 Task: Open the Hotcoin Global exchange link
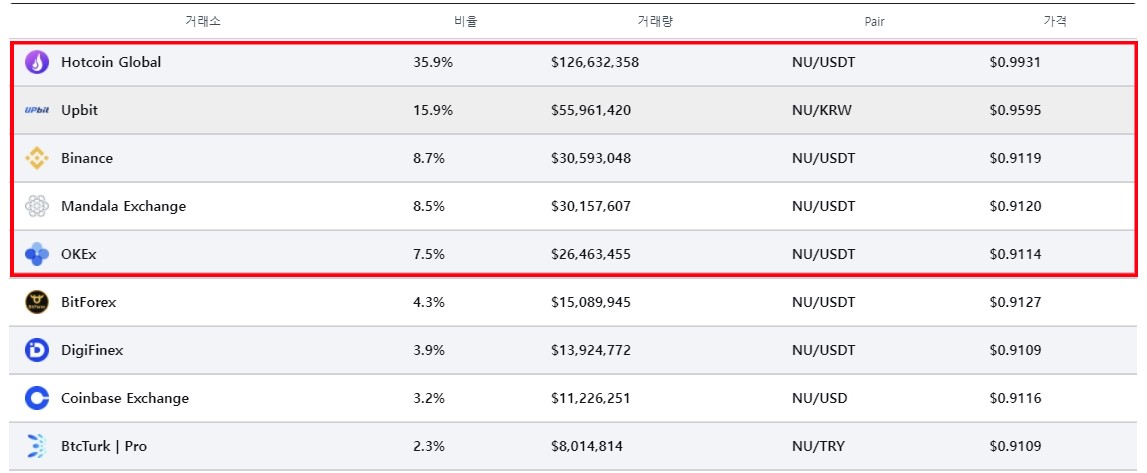coord(111,62)
